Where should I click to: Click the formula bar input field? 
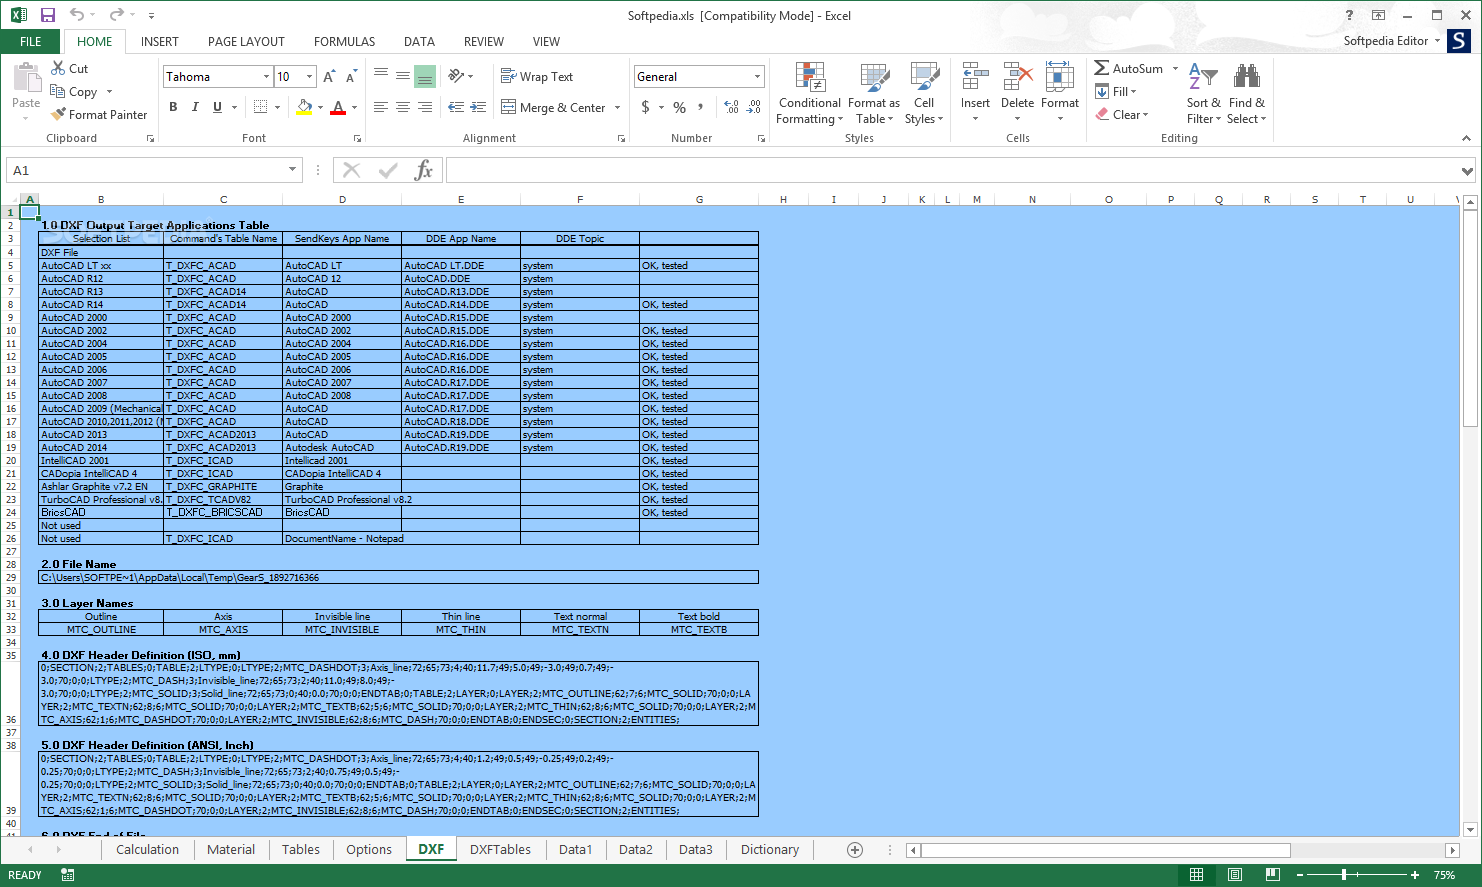click(x=952, y=170)
